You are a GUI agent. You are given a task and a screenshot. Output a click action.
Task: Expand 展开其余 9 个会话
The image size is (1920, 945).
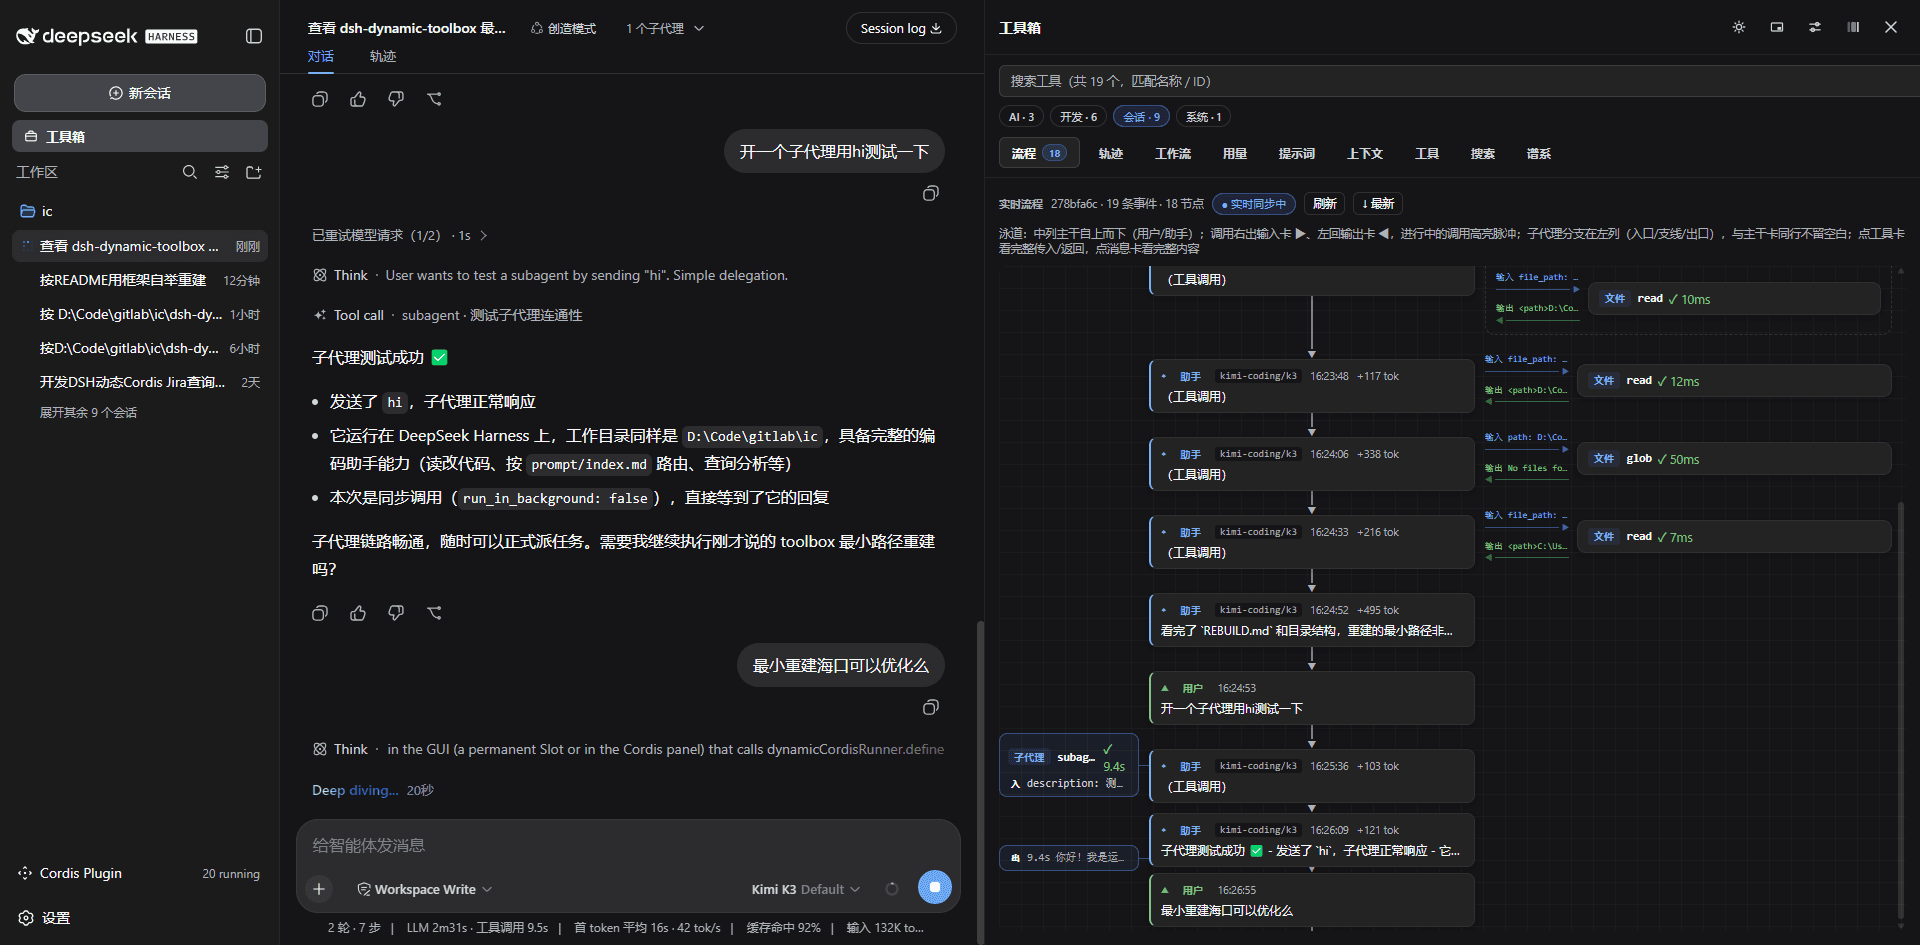point(89,412)
